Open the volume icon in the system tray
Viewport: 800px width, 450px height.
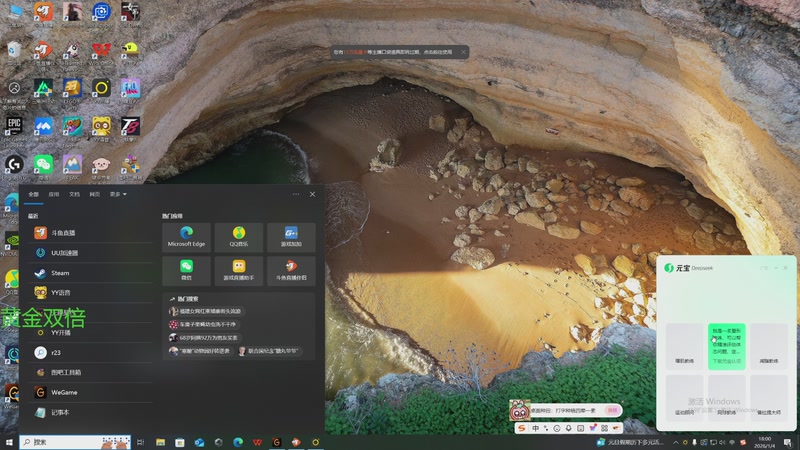point(722,442)
